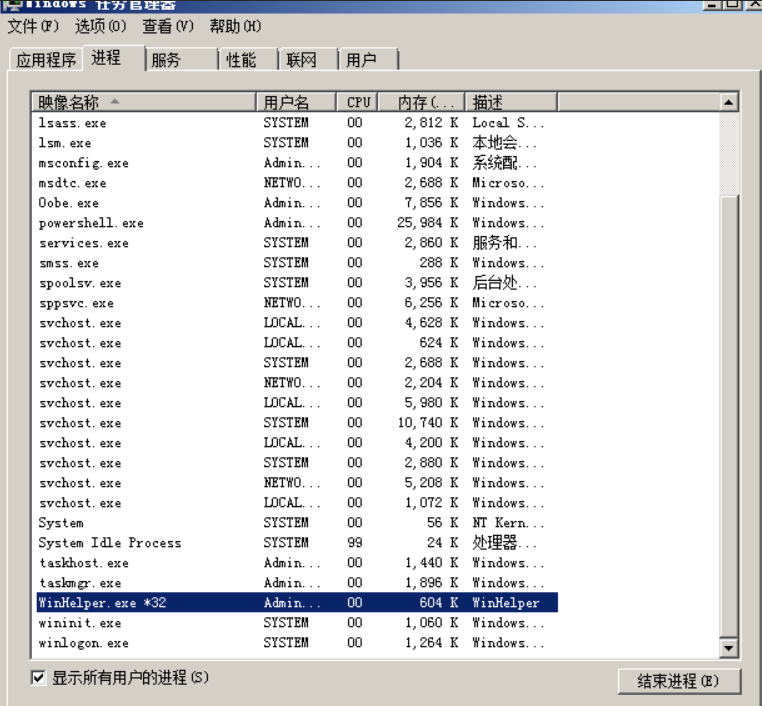Click svchost.exe row using 10,740 K

point(295,423)
